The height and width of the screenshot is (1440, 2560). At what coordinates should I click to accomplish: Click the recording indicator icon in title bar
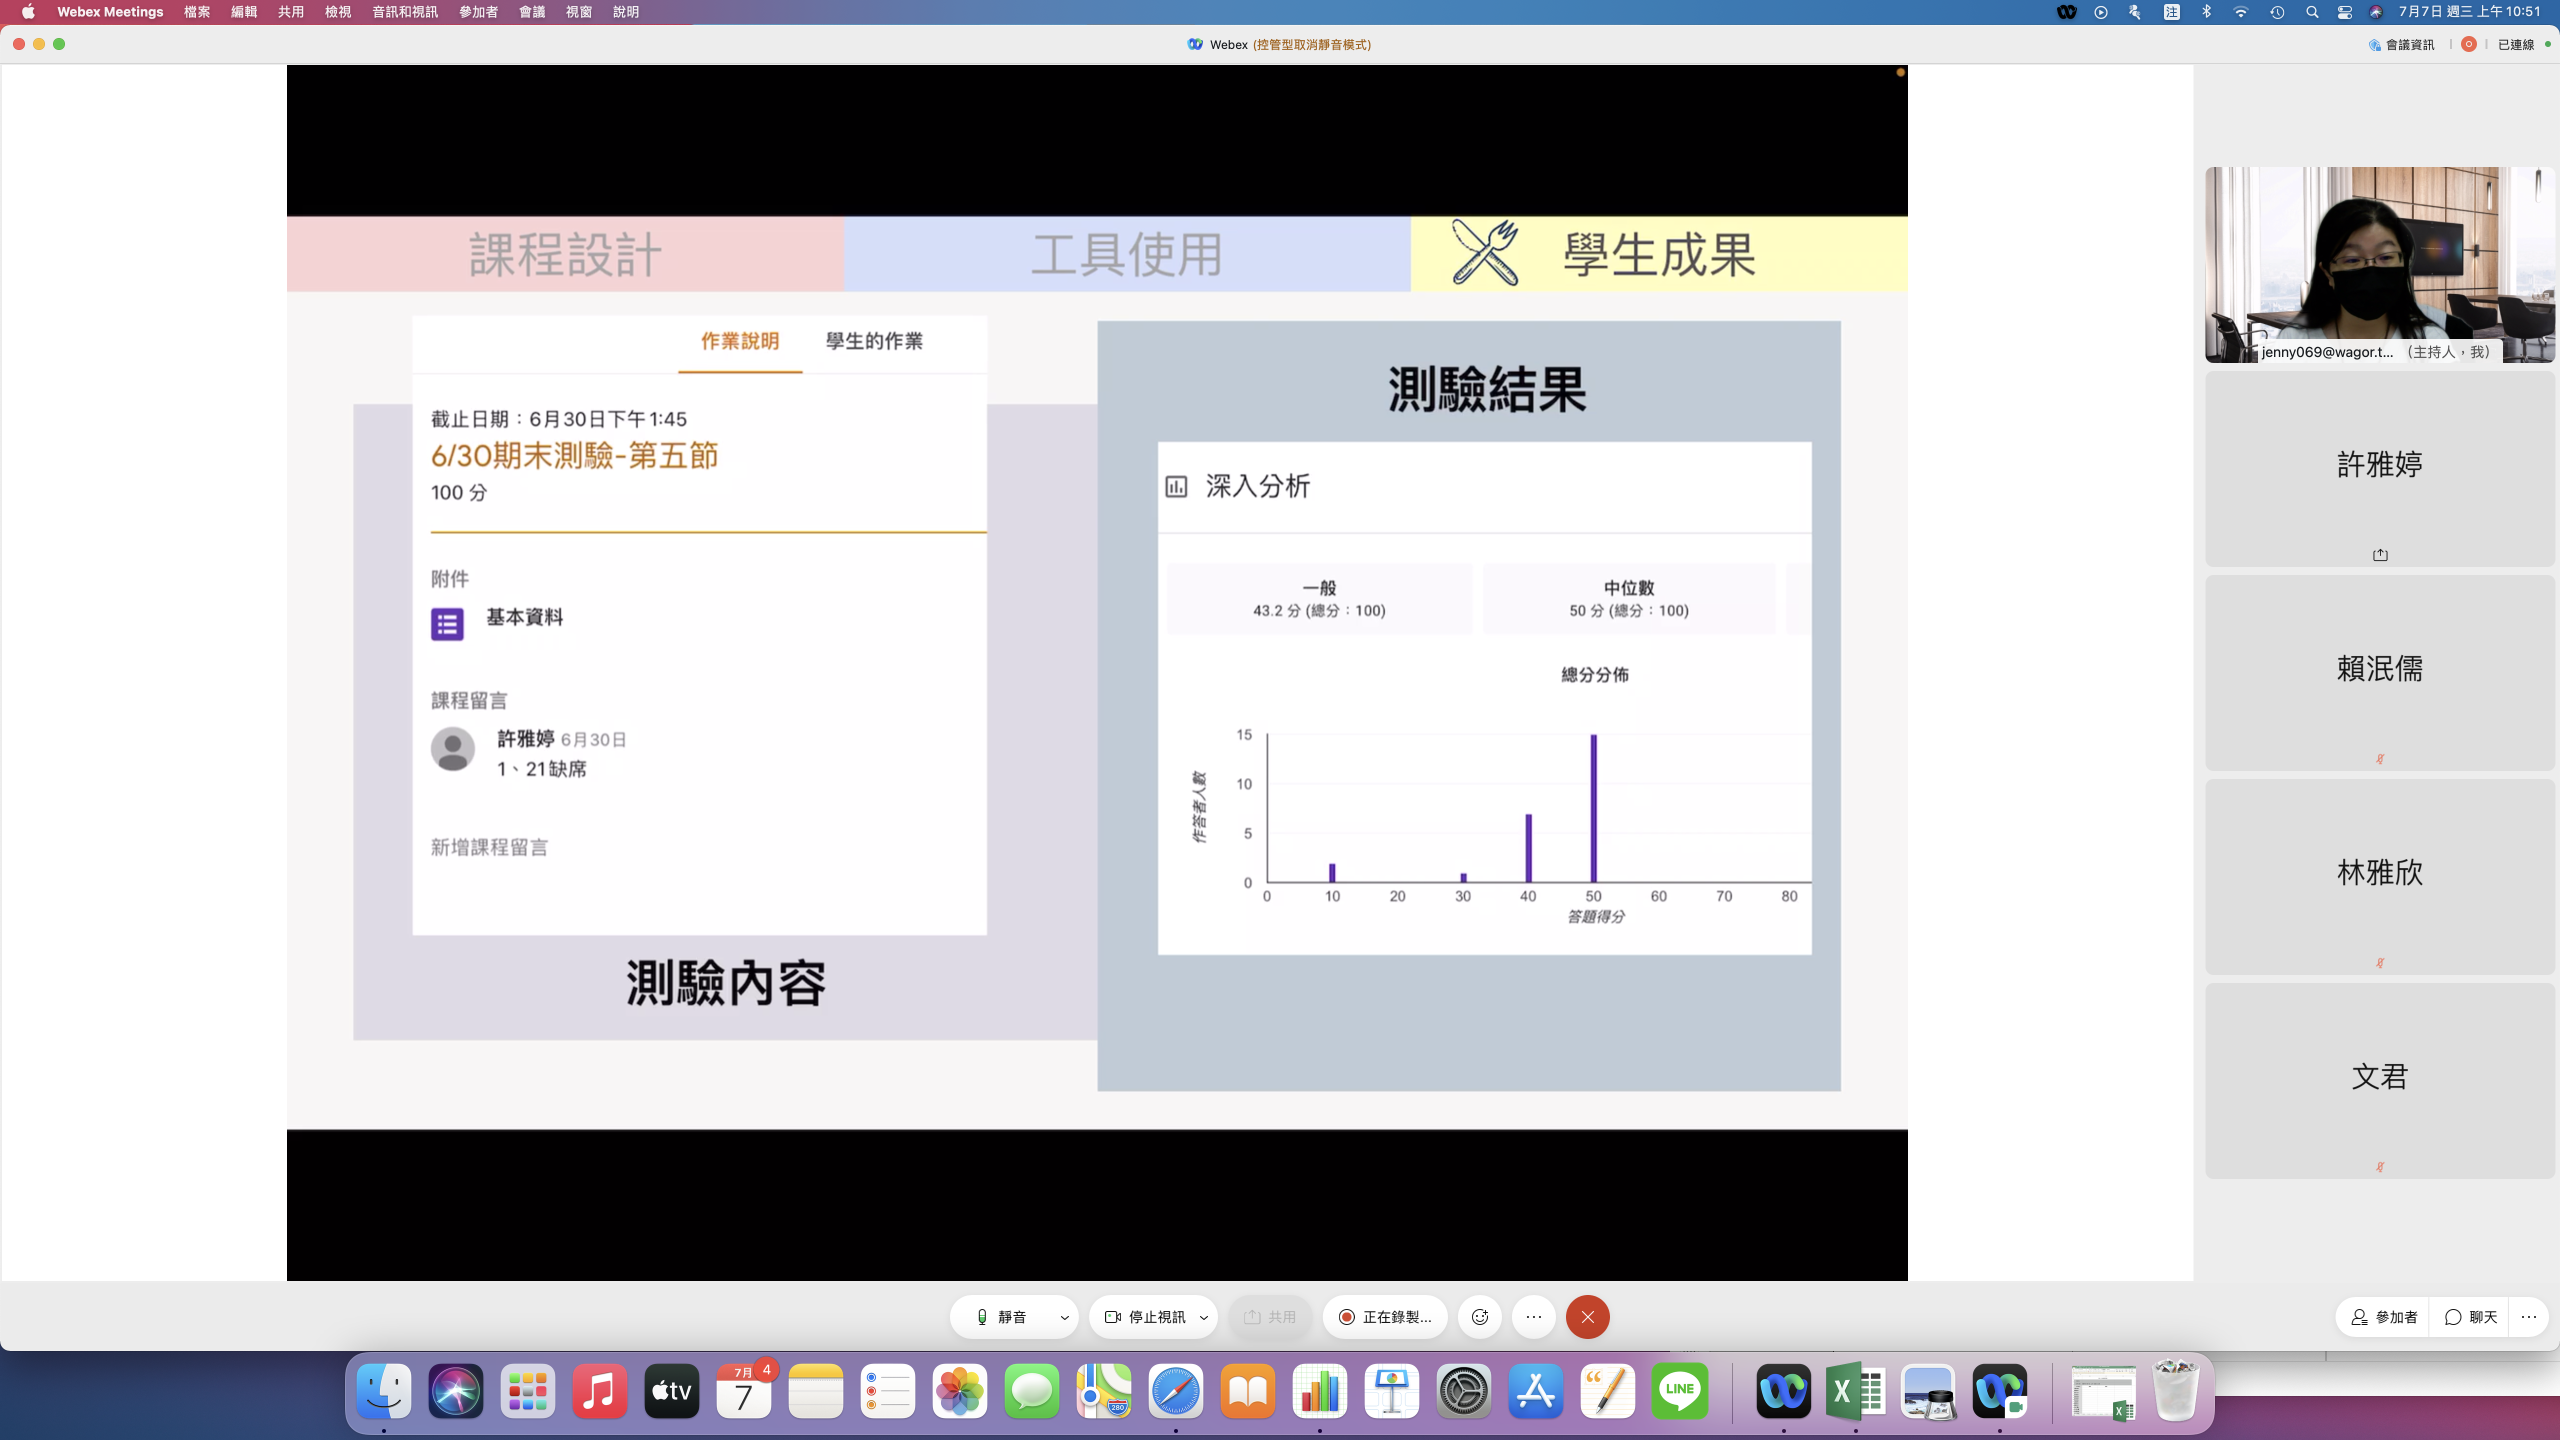[x=2469, y=45]
